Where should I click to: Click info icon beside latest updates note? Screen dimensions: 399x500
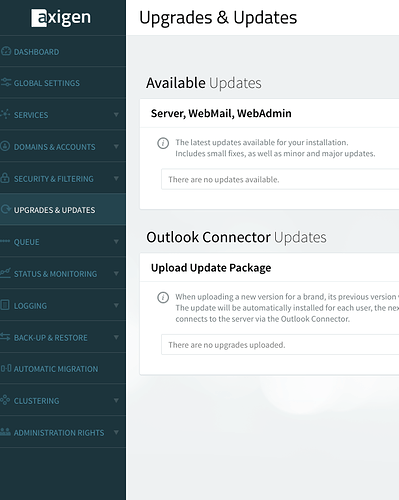tap(163, 144)
